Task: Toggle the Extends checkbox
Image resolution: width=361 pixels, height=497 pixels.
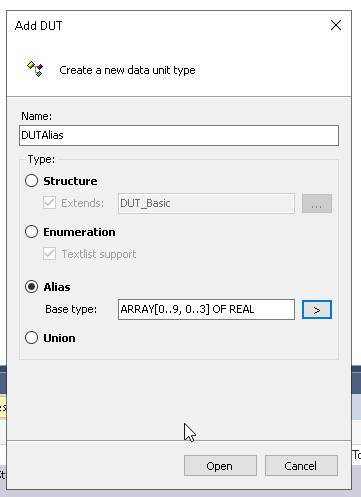Action: [49, 203]
